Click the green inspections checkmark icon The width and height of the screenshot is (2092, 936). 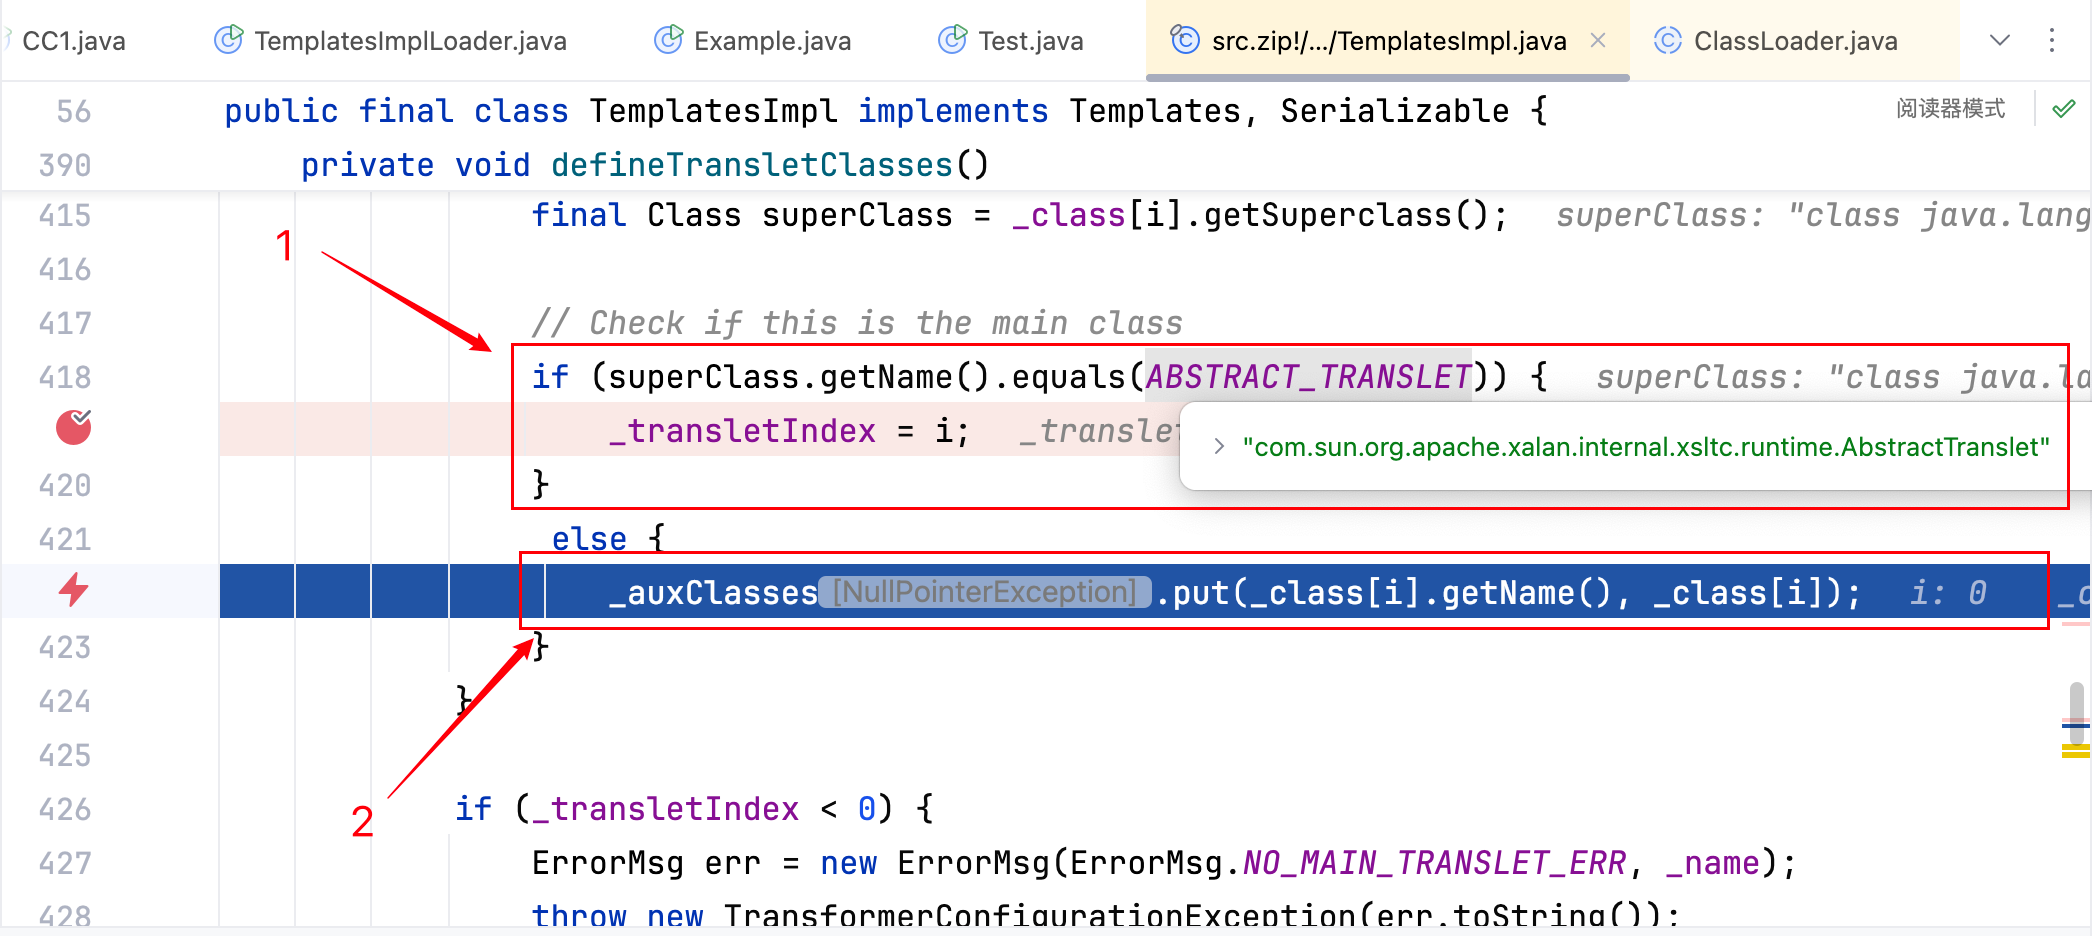pos(2063,109)
